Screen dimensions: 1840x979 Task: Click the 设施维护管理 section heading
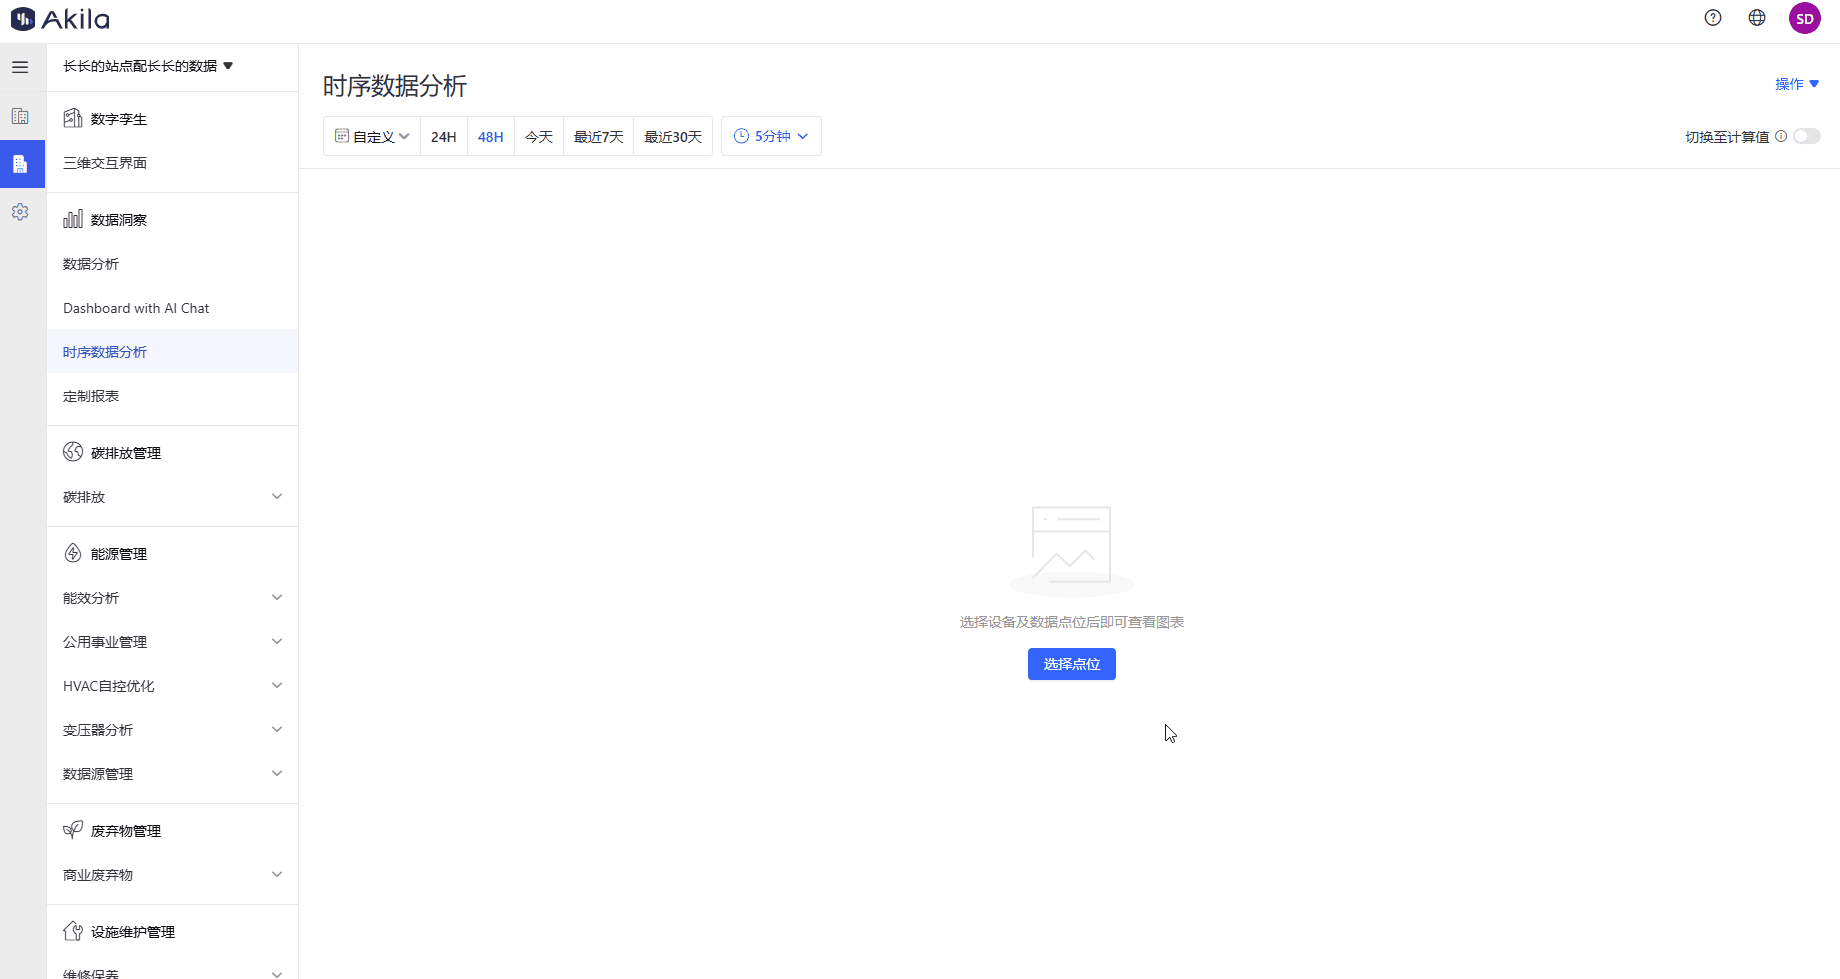(x=133, y=932)
